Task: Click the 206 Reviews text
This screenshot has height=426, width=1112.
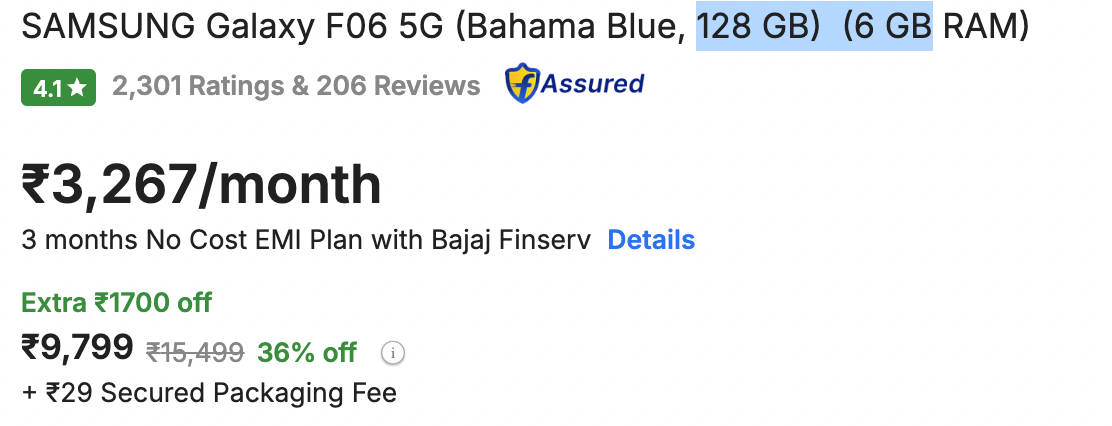Action: coord(398,87)
